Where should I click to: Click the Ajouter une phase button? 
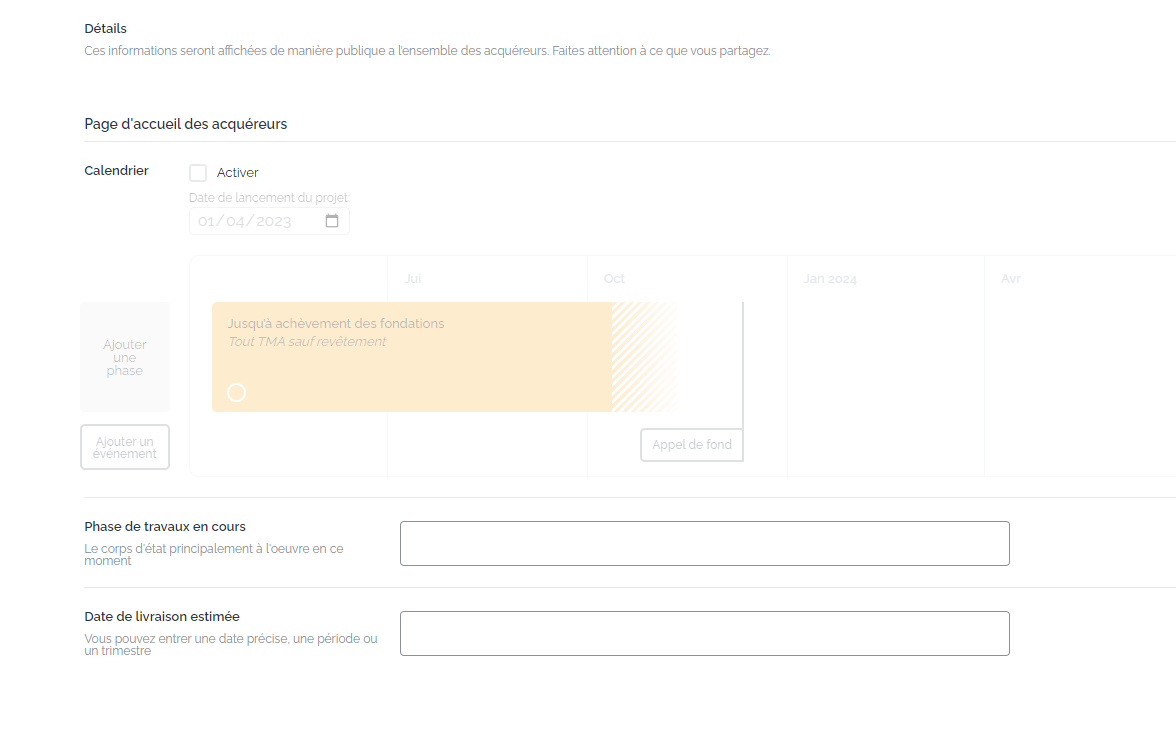(x=125, y=357)
